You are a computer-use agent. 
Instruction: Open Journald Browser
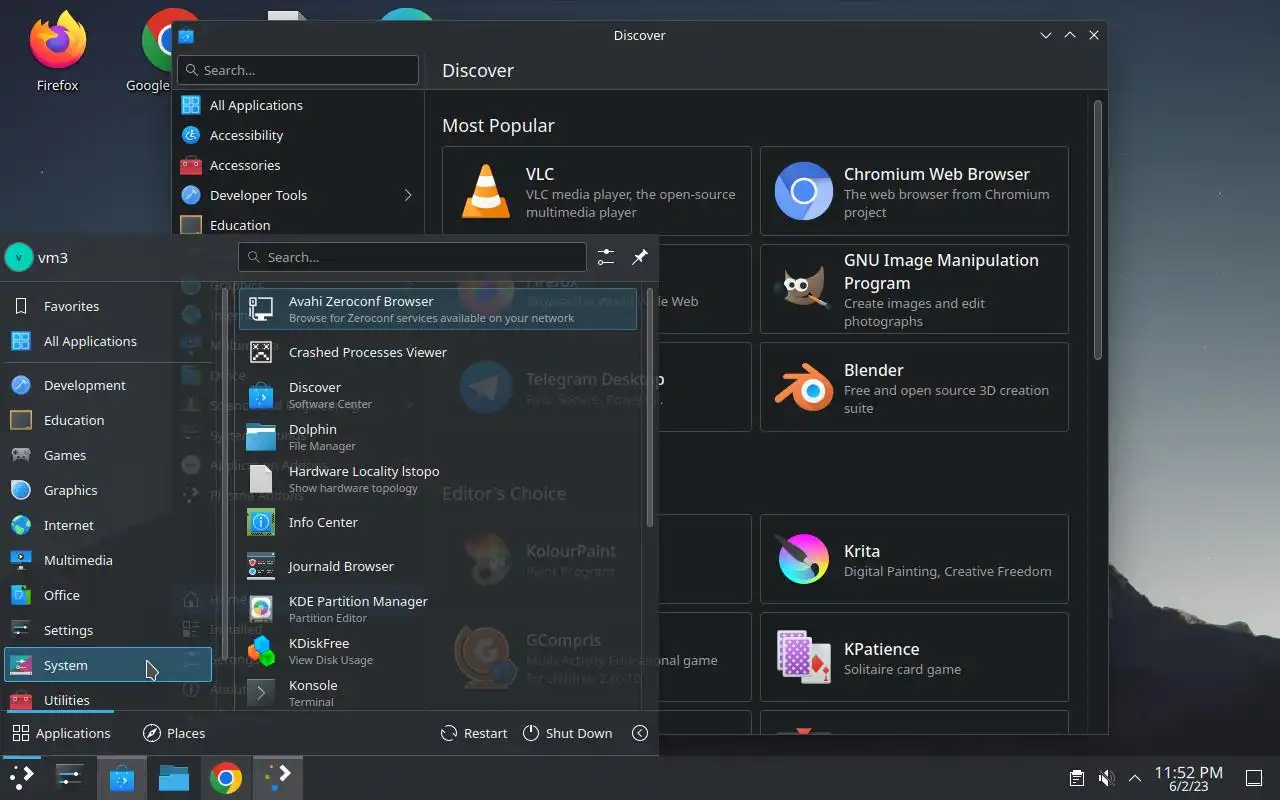pyautogui.click(x=438, y=566)
